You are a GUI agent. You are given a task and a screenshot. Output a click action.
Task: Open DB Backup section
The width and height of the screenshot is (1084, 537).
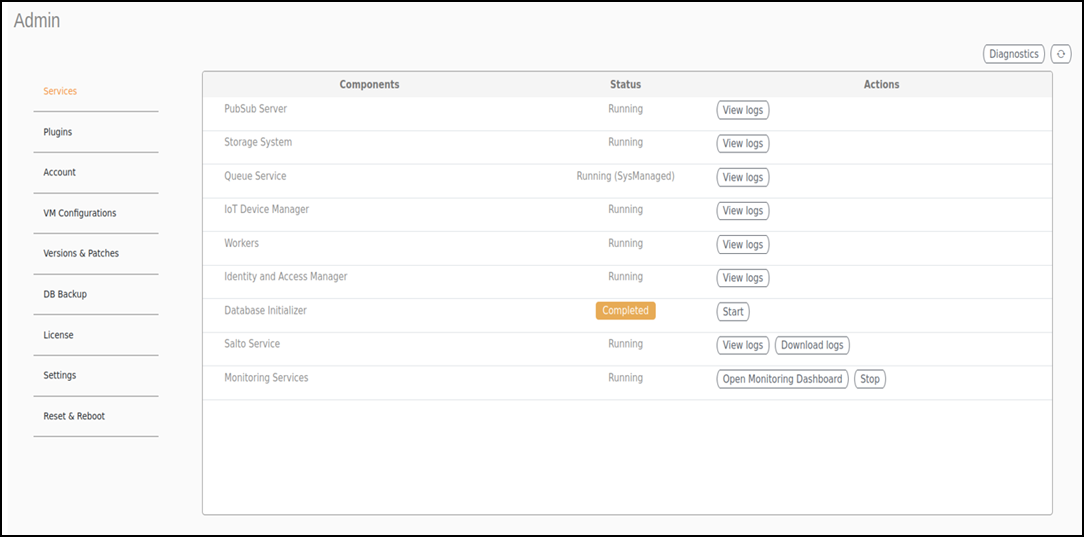point(65,294)
